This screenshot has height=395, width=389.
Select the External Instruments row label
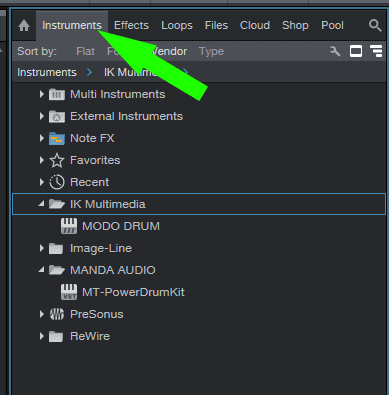126,116
